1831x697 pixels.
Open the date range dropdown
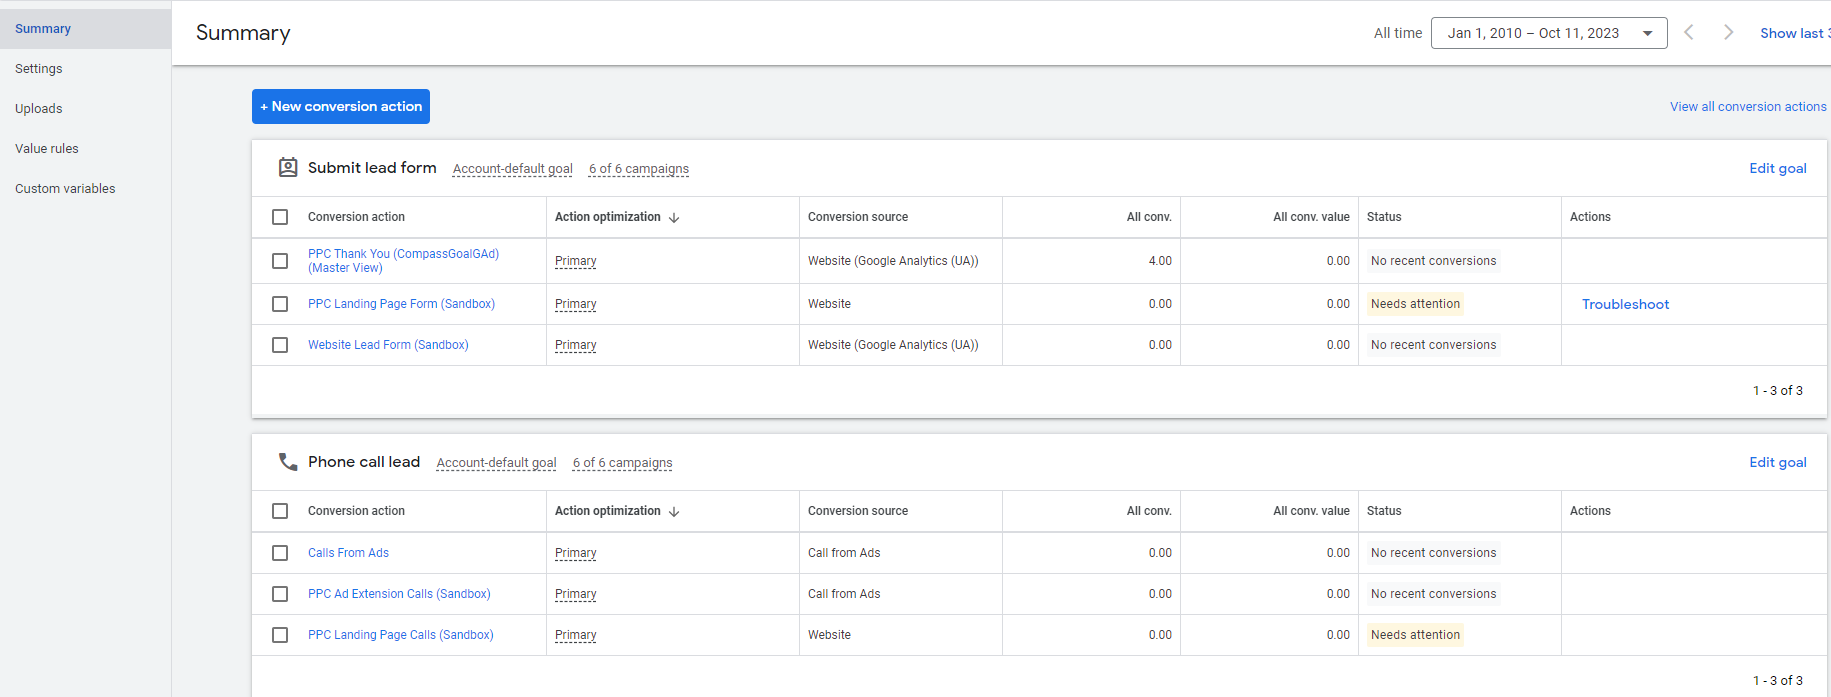[1549, 33]
